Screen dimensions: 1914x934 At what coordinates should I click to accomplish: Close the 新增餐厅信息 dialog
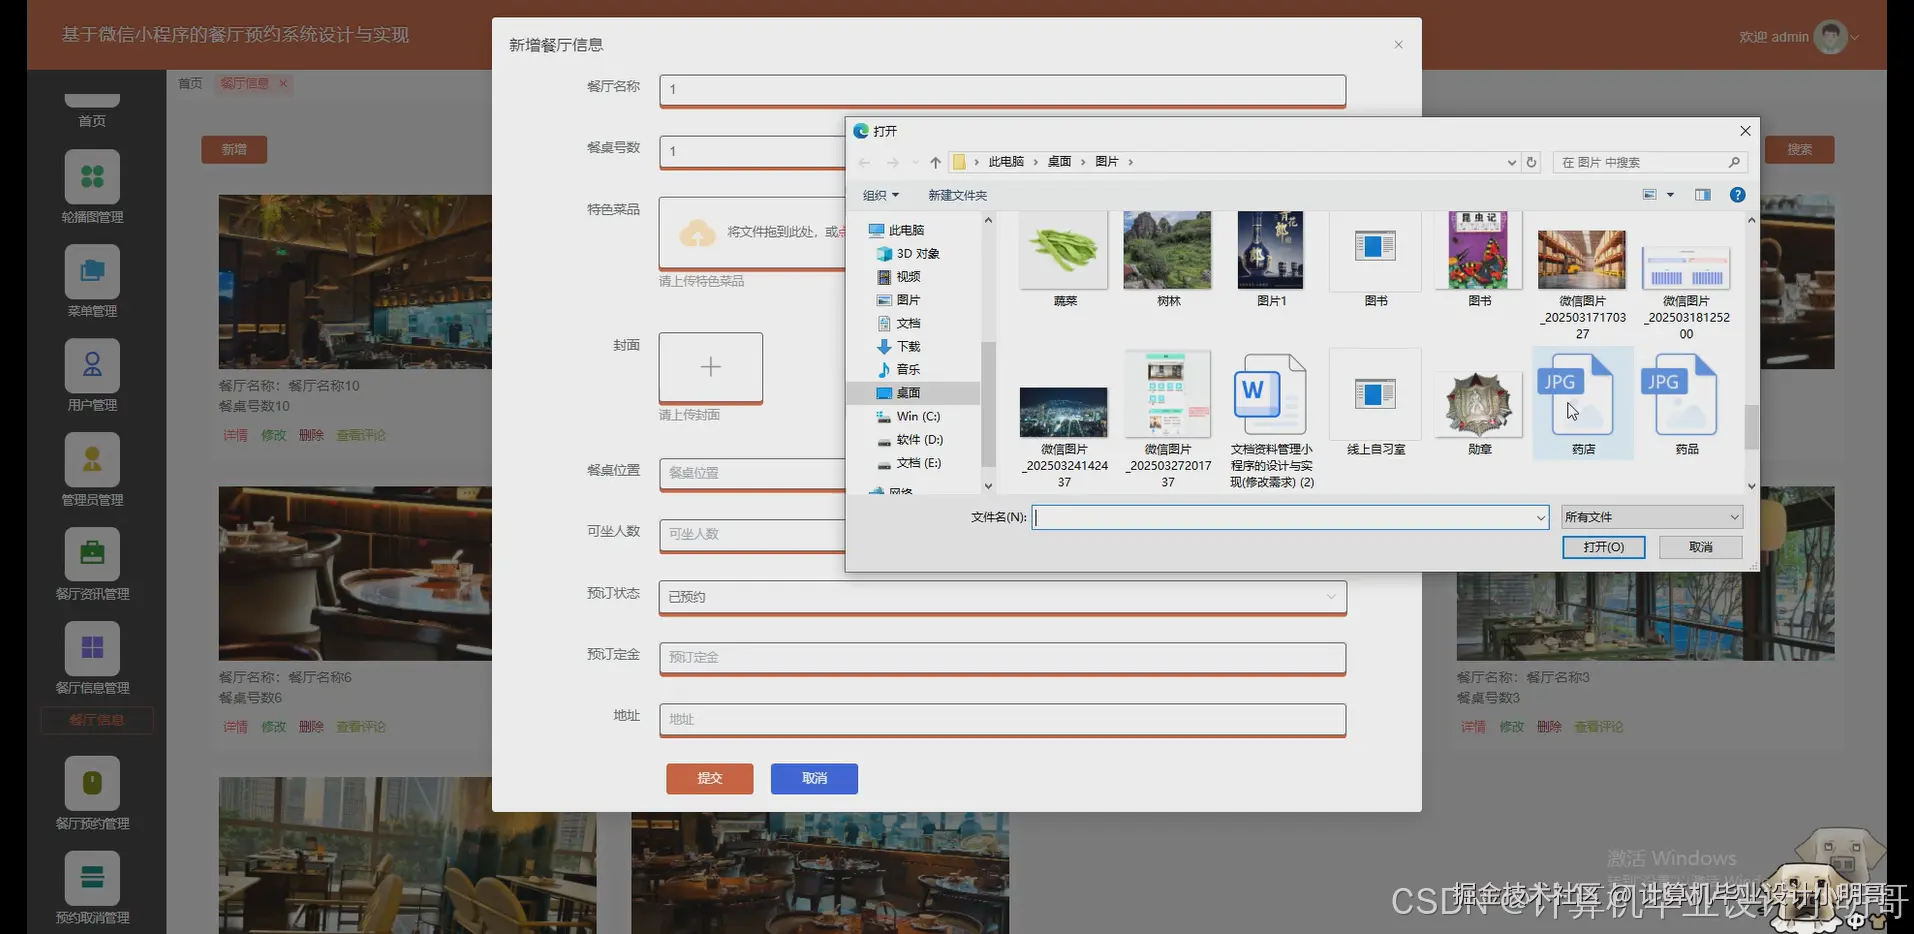1398,45
